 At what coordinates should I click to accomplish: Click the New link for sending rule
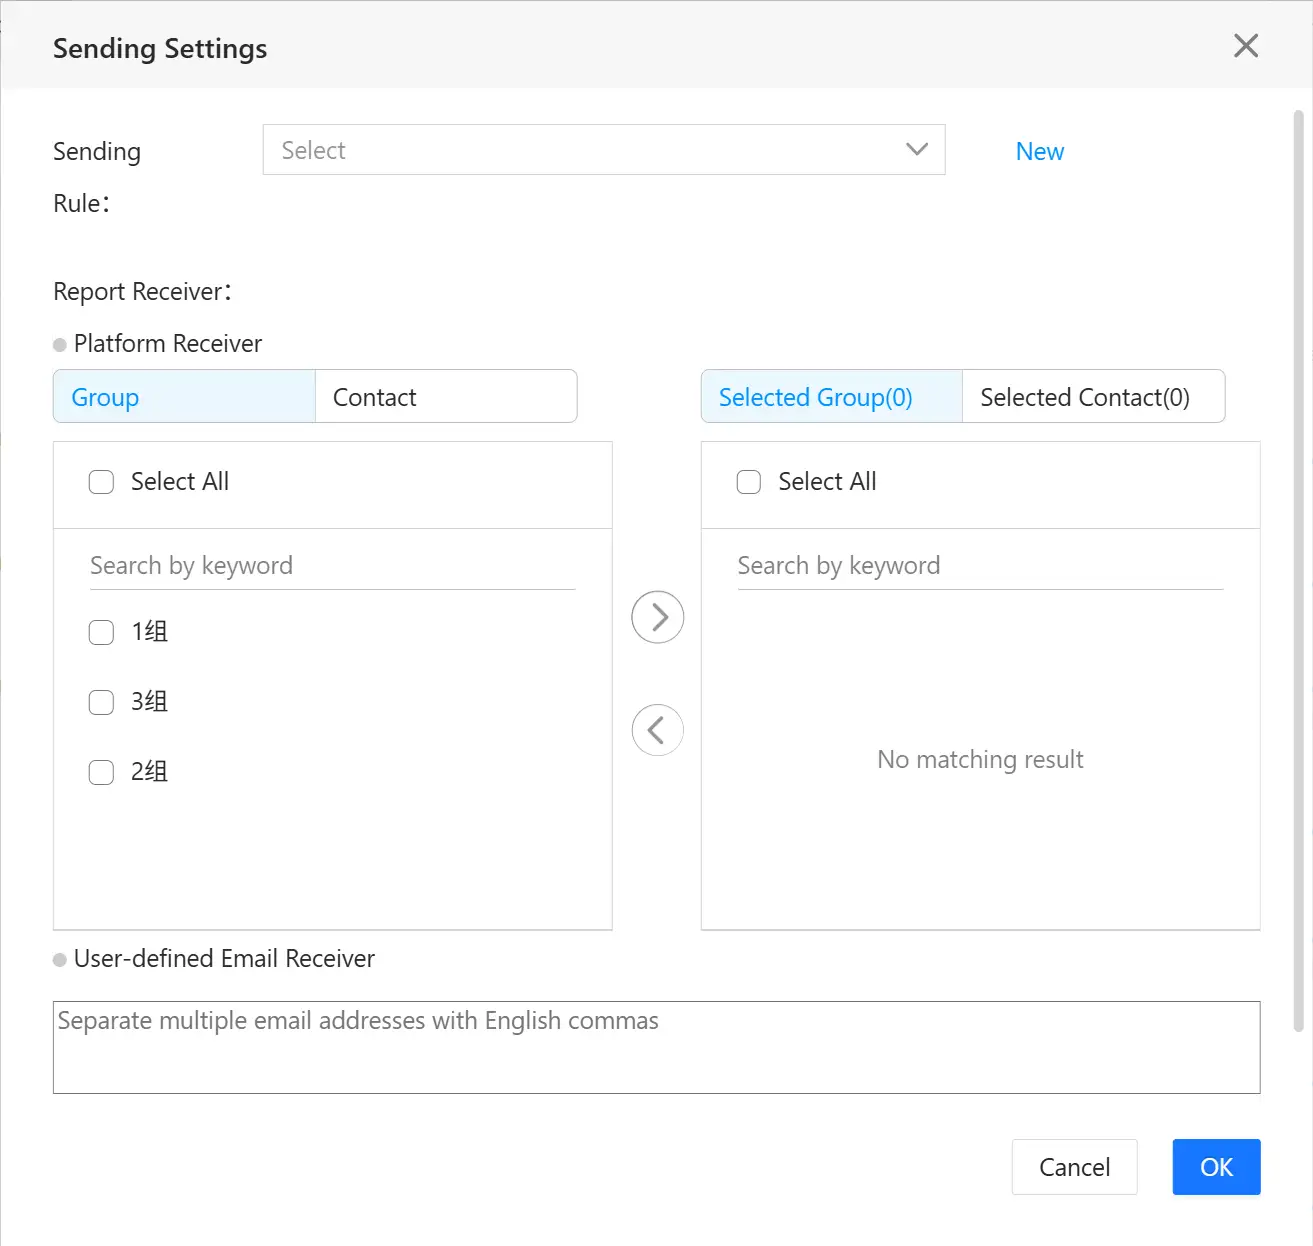1039,151
